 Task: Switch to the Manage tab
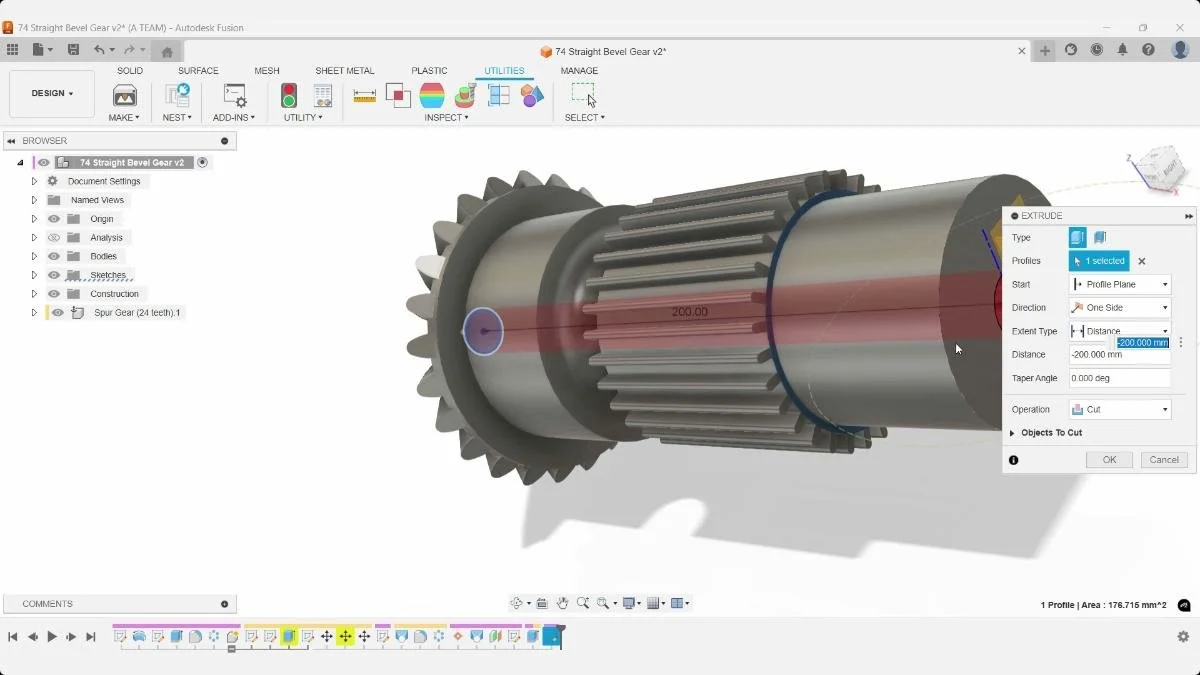(579, 71)
